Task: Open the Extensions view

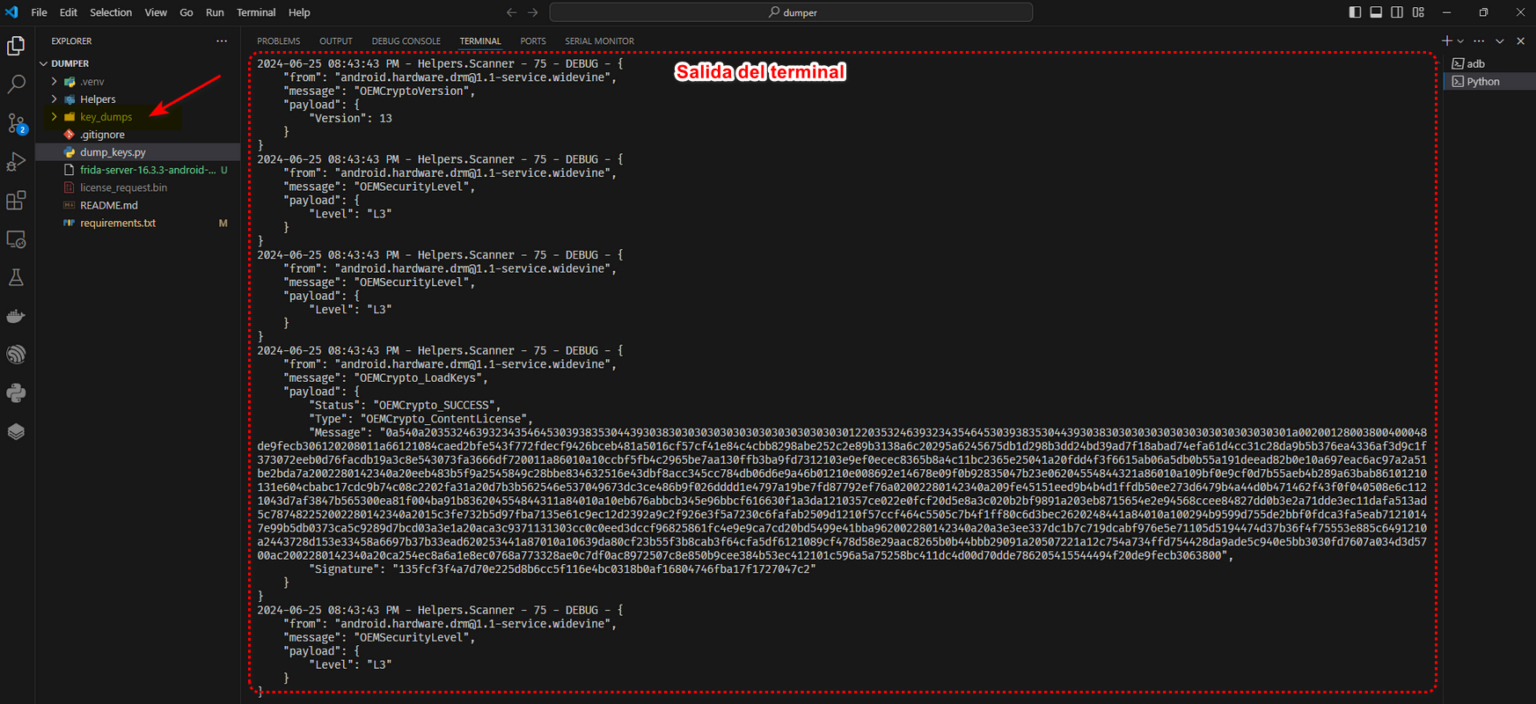Action: point(16,200)
